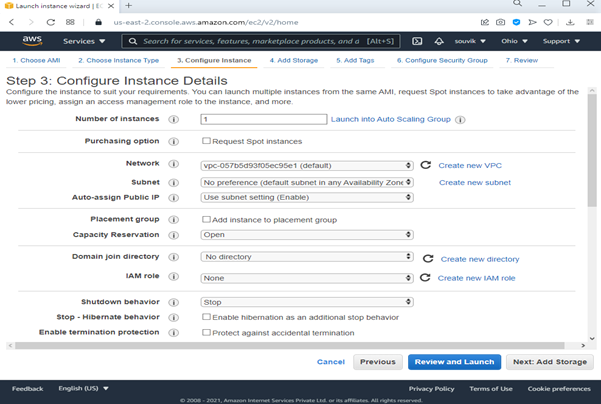Open the Auto-assign Public IP dropdown
Image resolution: width=601 pixels, height=404 pixels.
point(307,197)
